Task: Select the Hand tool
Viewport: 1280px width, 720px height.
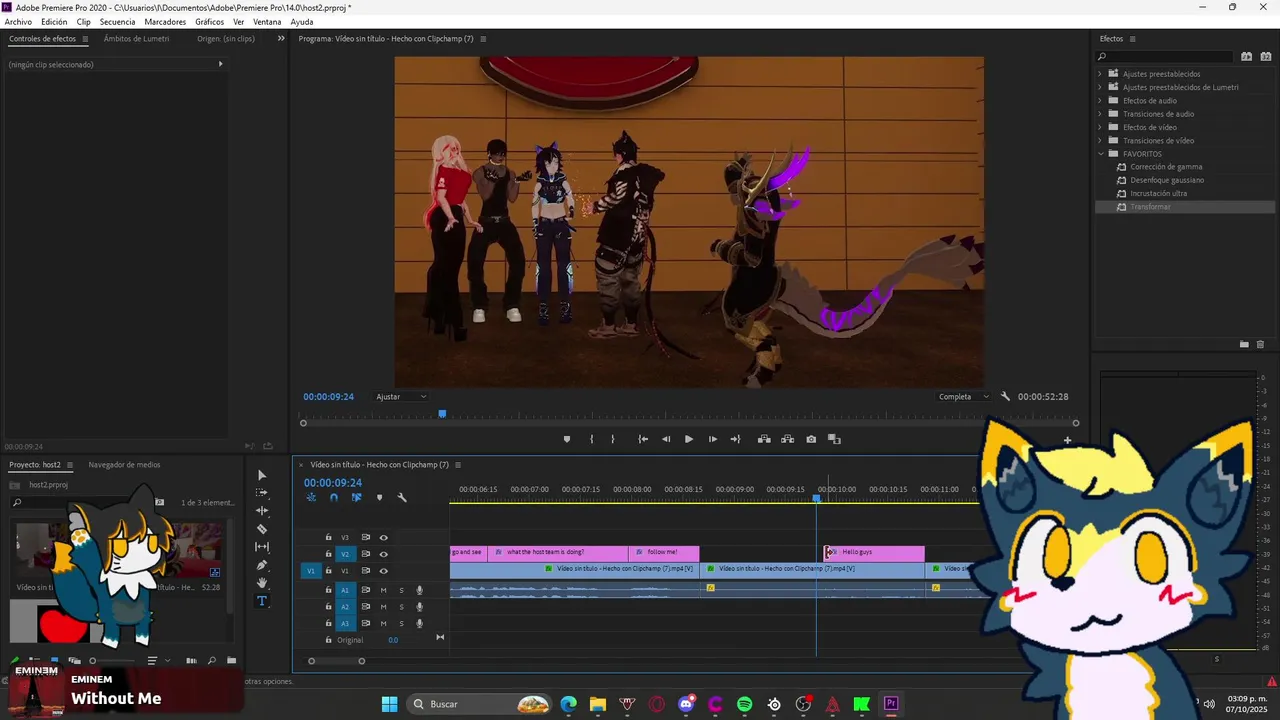Action: (262, 583)
